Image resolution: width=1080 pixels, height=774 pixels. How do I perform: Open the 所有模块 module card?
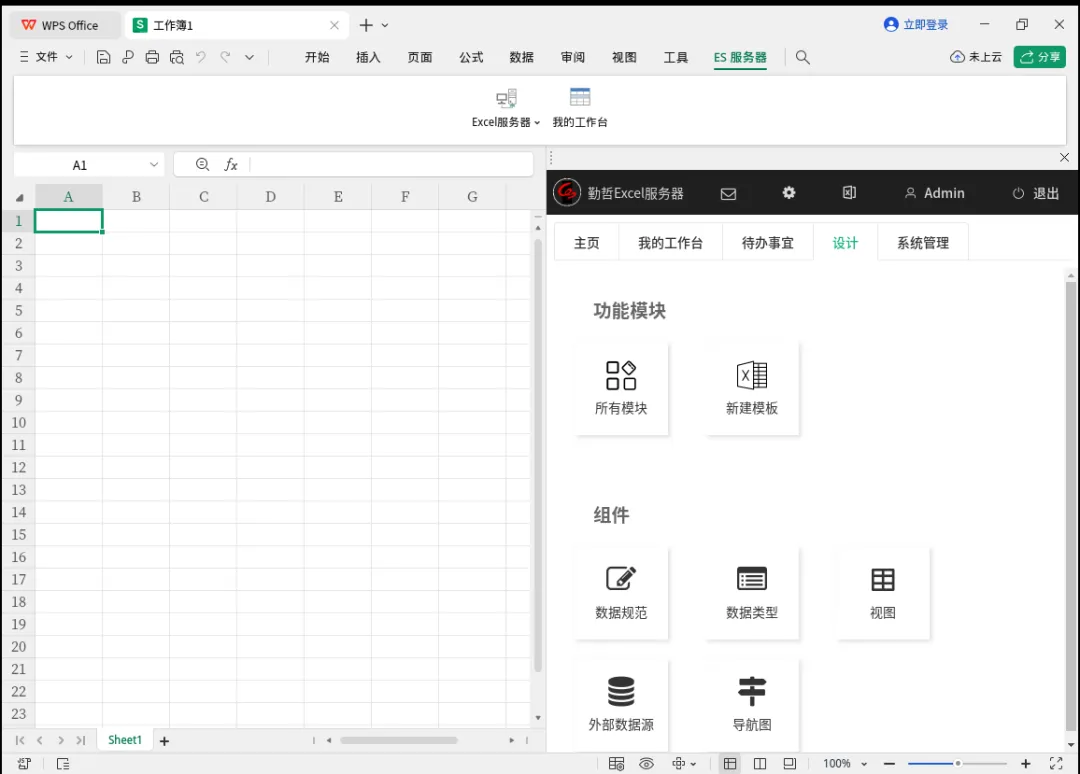(x=621, y=388)
